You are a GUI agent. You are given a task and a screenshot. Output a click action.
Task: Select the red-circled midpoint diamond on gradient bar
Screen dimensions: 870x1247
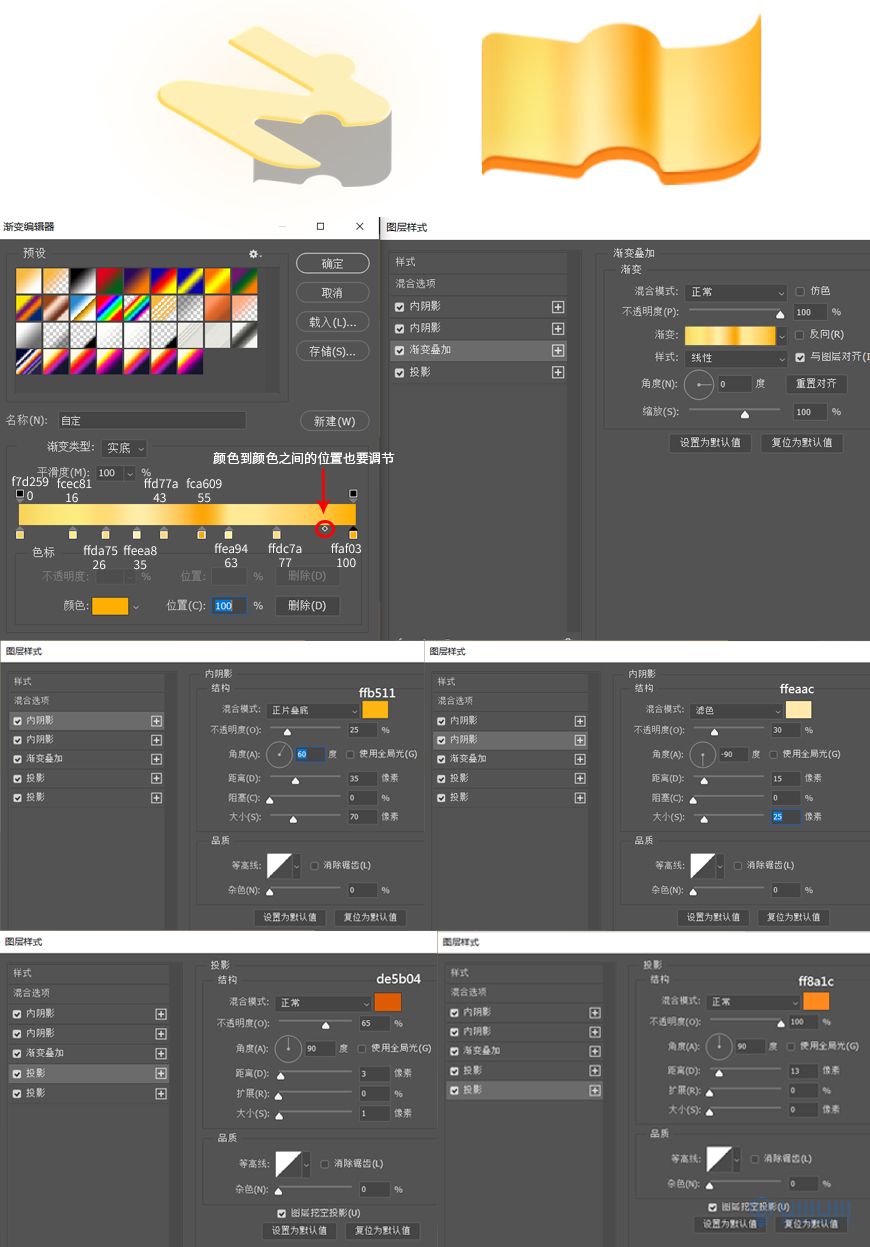[324, 528]
